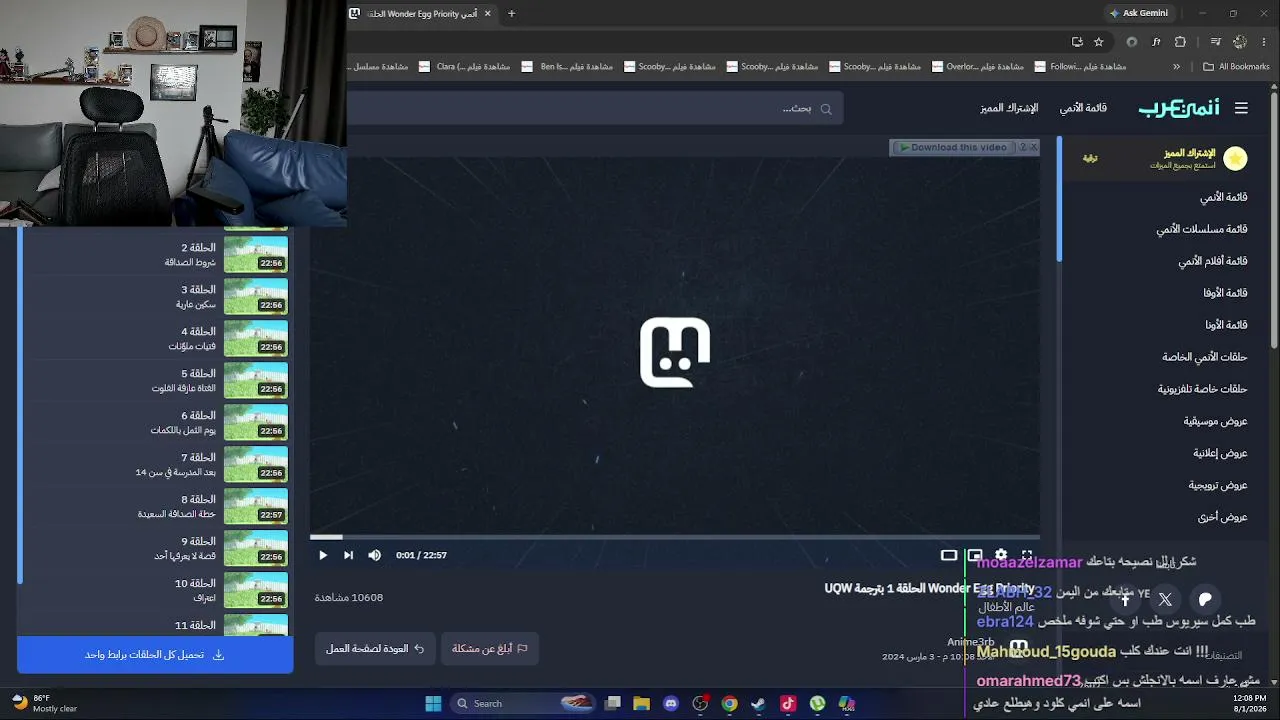
Task: Expand hidden bookmarks overflow chevron
Action: pos(1176,67)
